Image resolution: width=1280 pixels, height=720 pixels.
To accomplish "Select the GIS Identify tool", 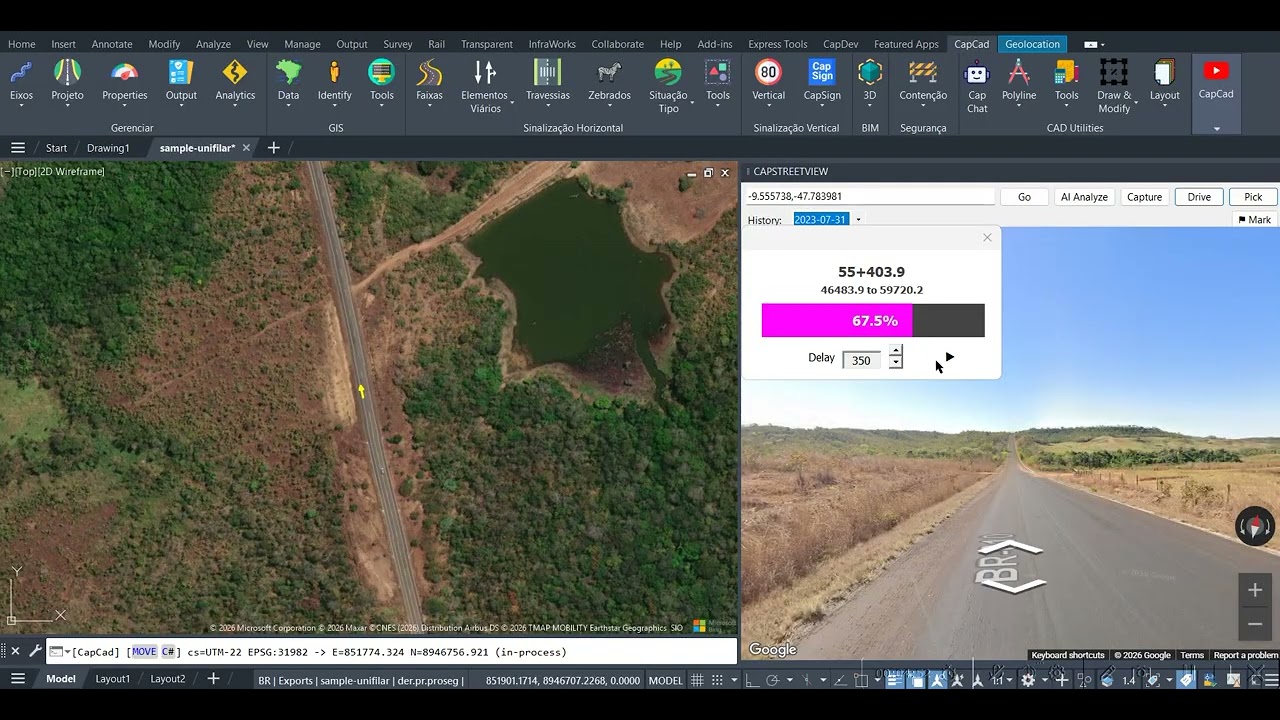I will pos(334,81).
